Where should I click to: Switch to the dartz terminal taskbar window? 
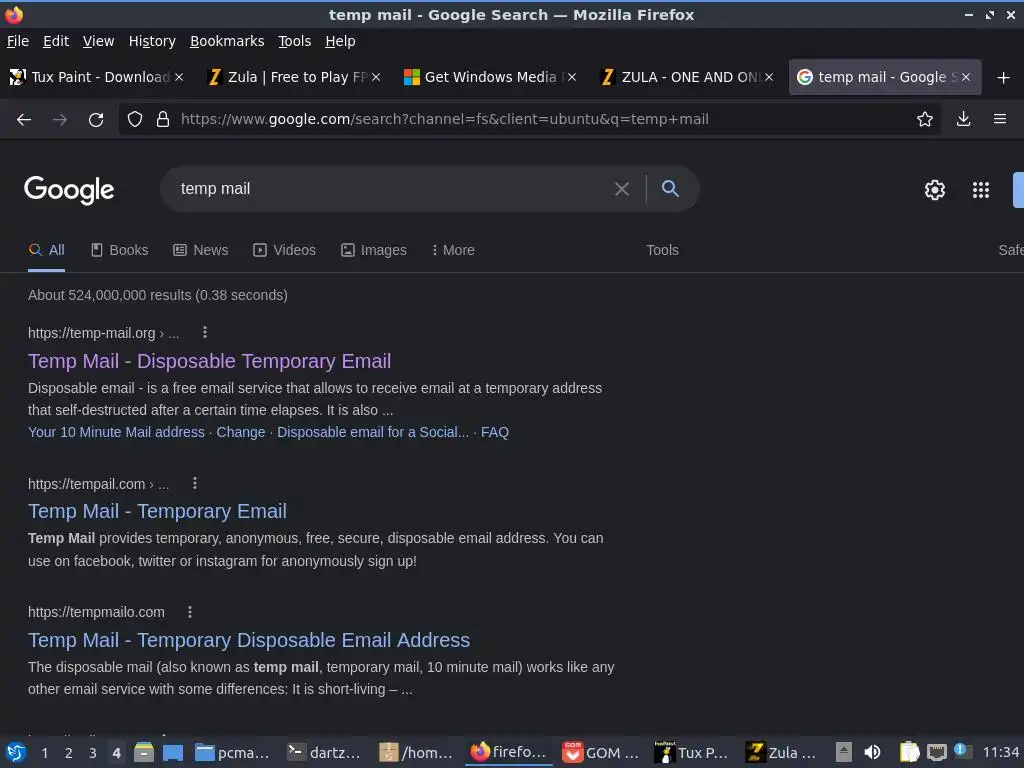[x=325, y=752]
